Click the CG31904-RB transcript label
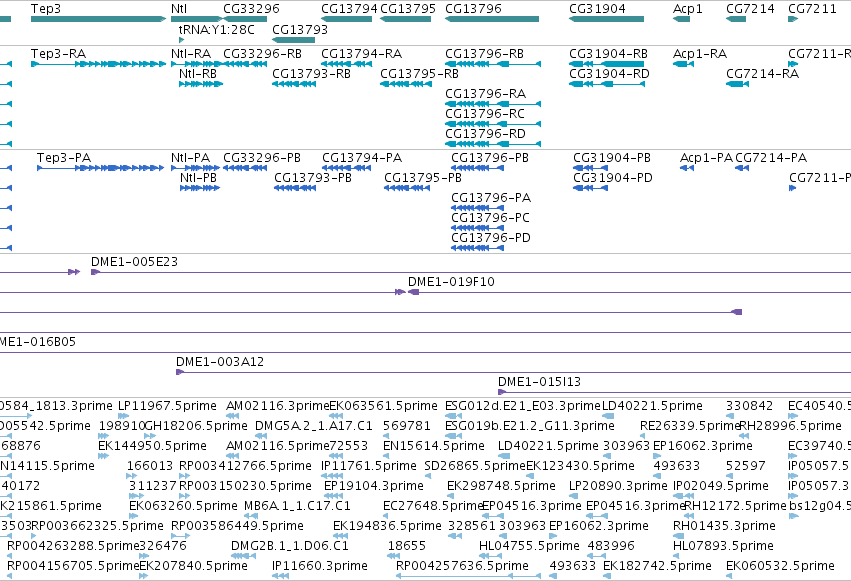851x581 pixels. coord(608,54)
